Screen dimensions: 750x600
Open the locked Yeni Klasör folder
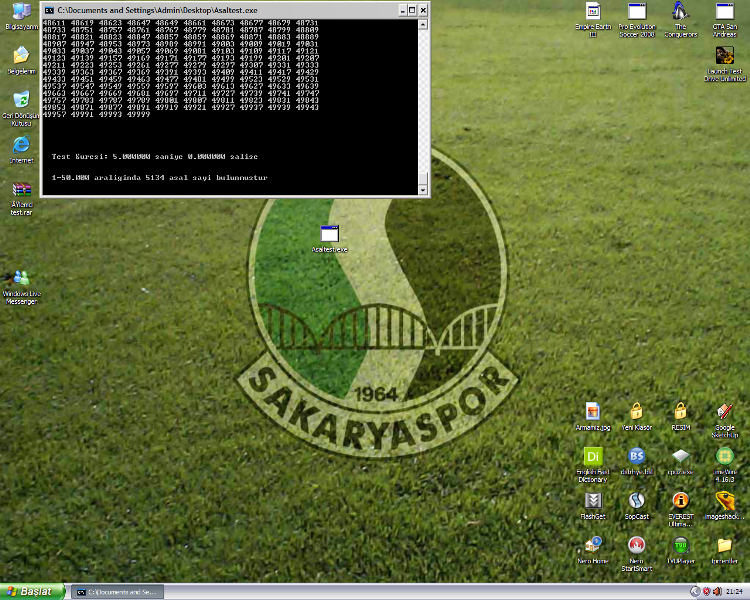637,417
